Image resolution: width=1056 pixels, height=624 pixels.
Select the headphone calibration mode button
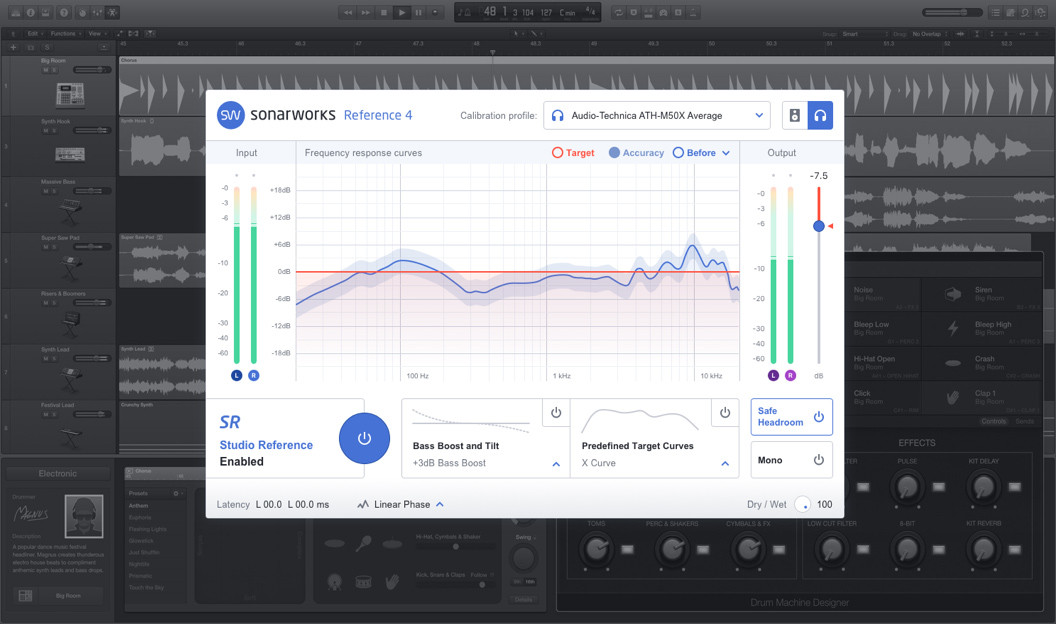coord(820,116)
